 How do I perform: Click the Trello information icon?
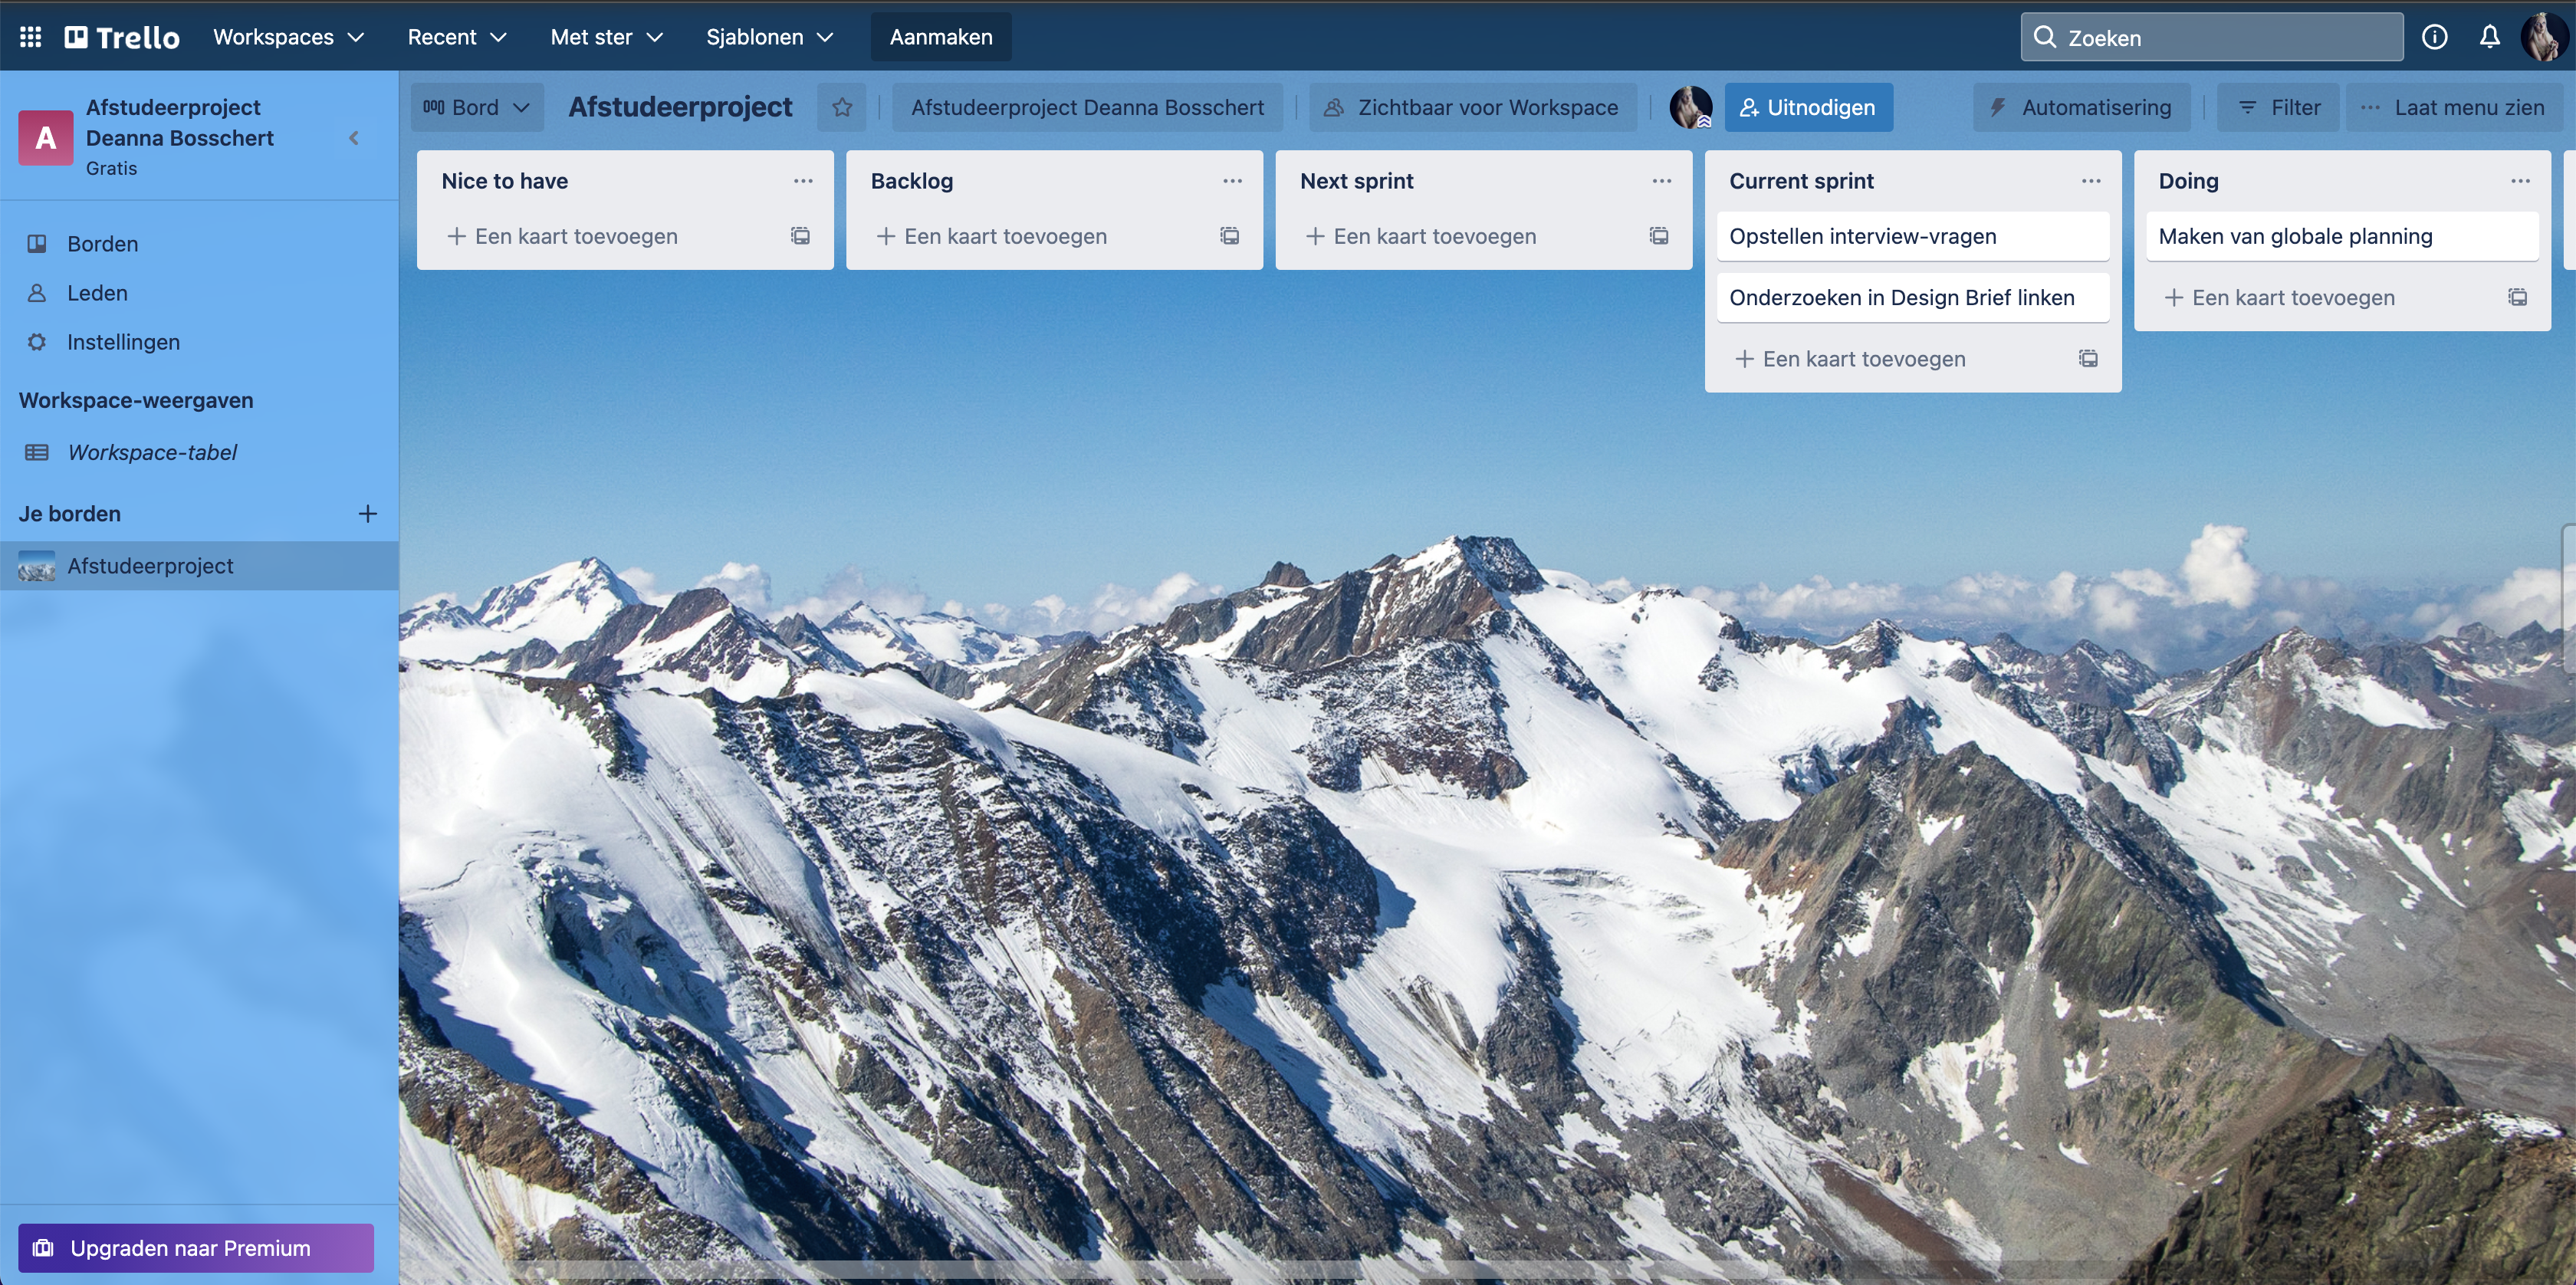2435,36
